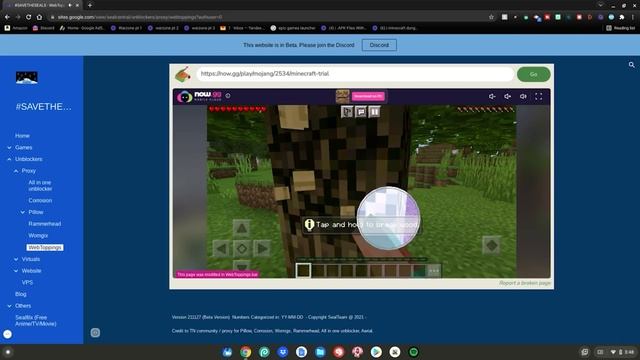Select the first hotbar slot
This screenshot has width=640, height=360.
303,270
